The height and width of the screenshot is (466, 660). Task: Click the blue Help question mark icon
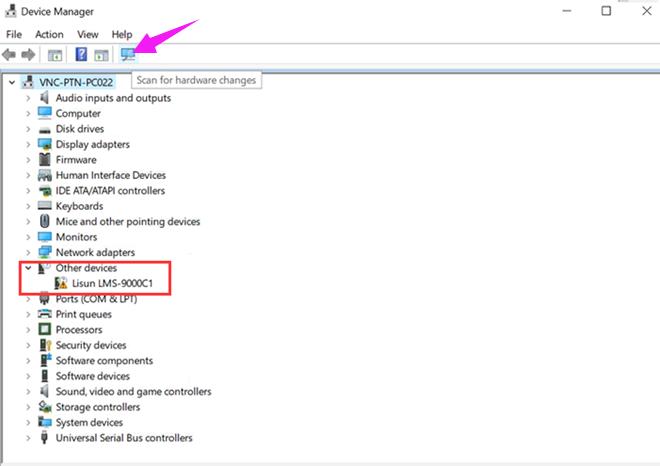pos(81,54)
